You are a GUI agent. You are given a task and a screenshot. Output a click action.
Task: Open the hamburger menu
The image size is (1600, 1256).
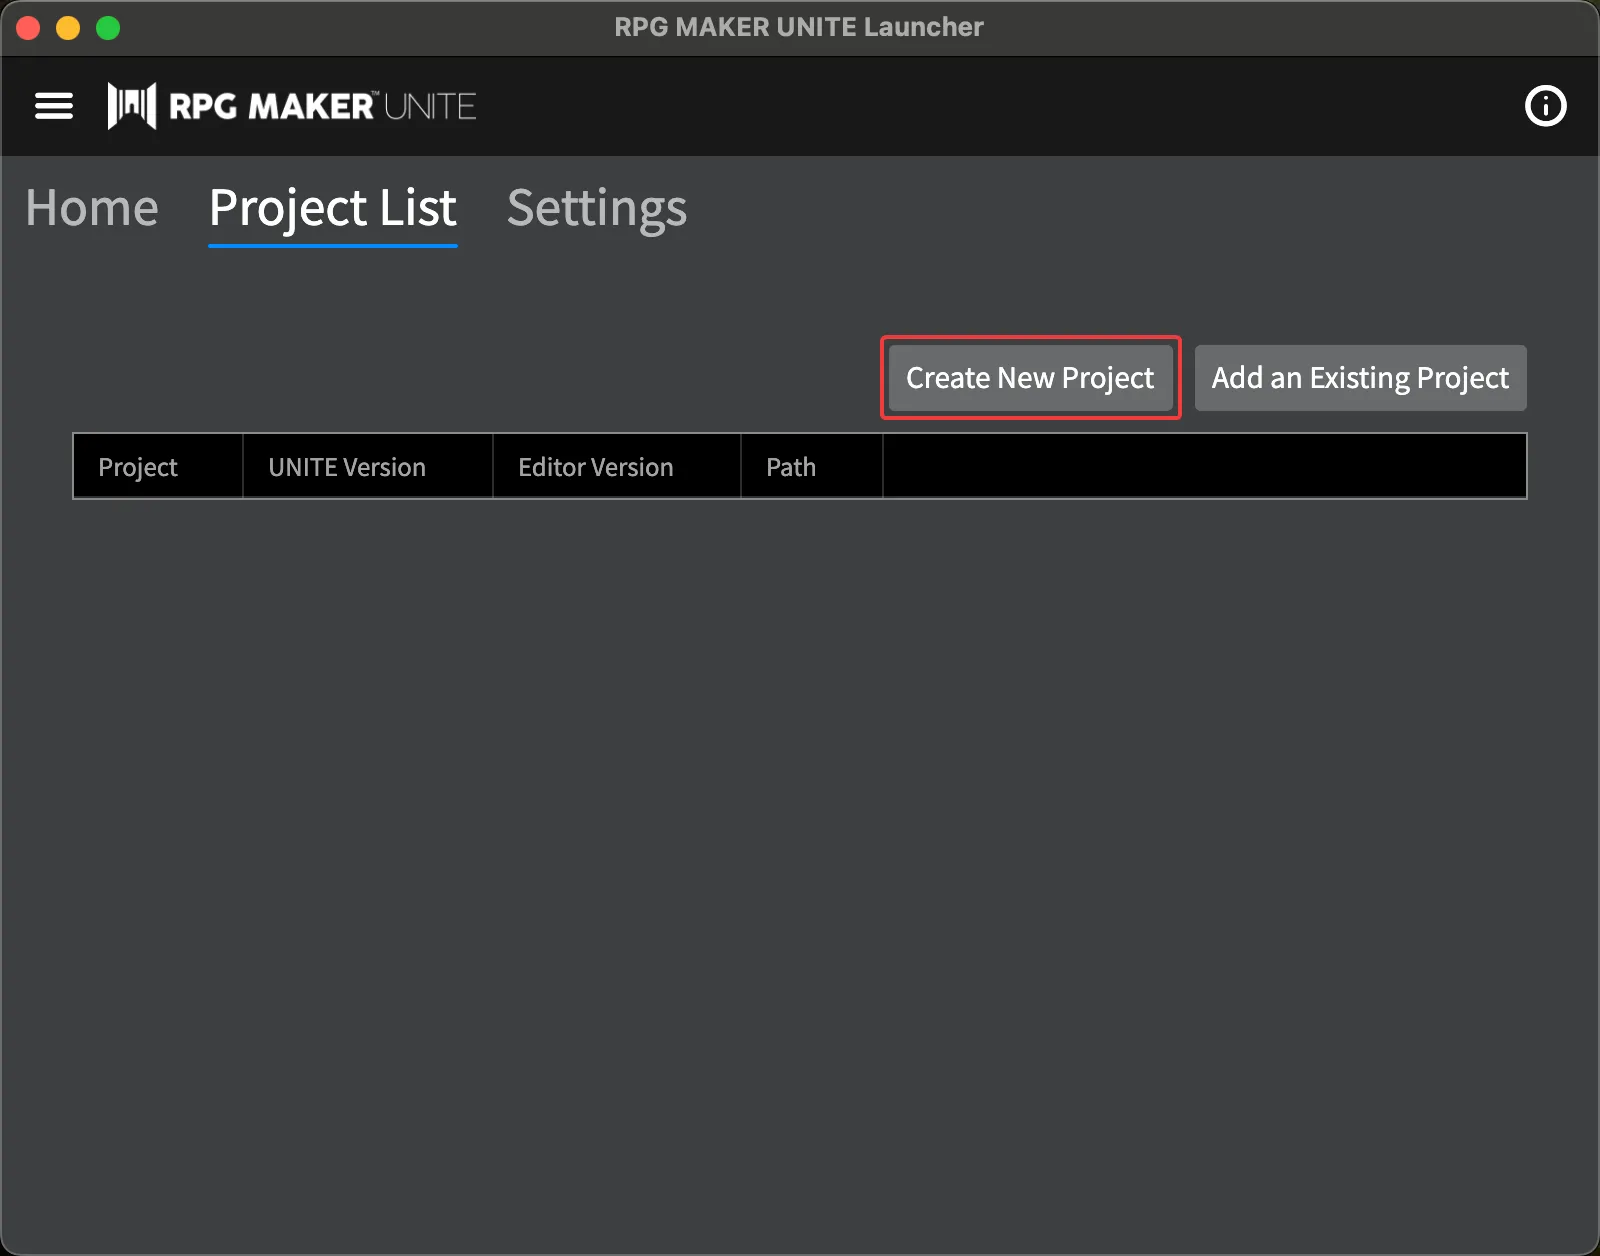tap(54, 106)
